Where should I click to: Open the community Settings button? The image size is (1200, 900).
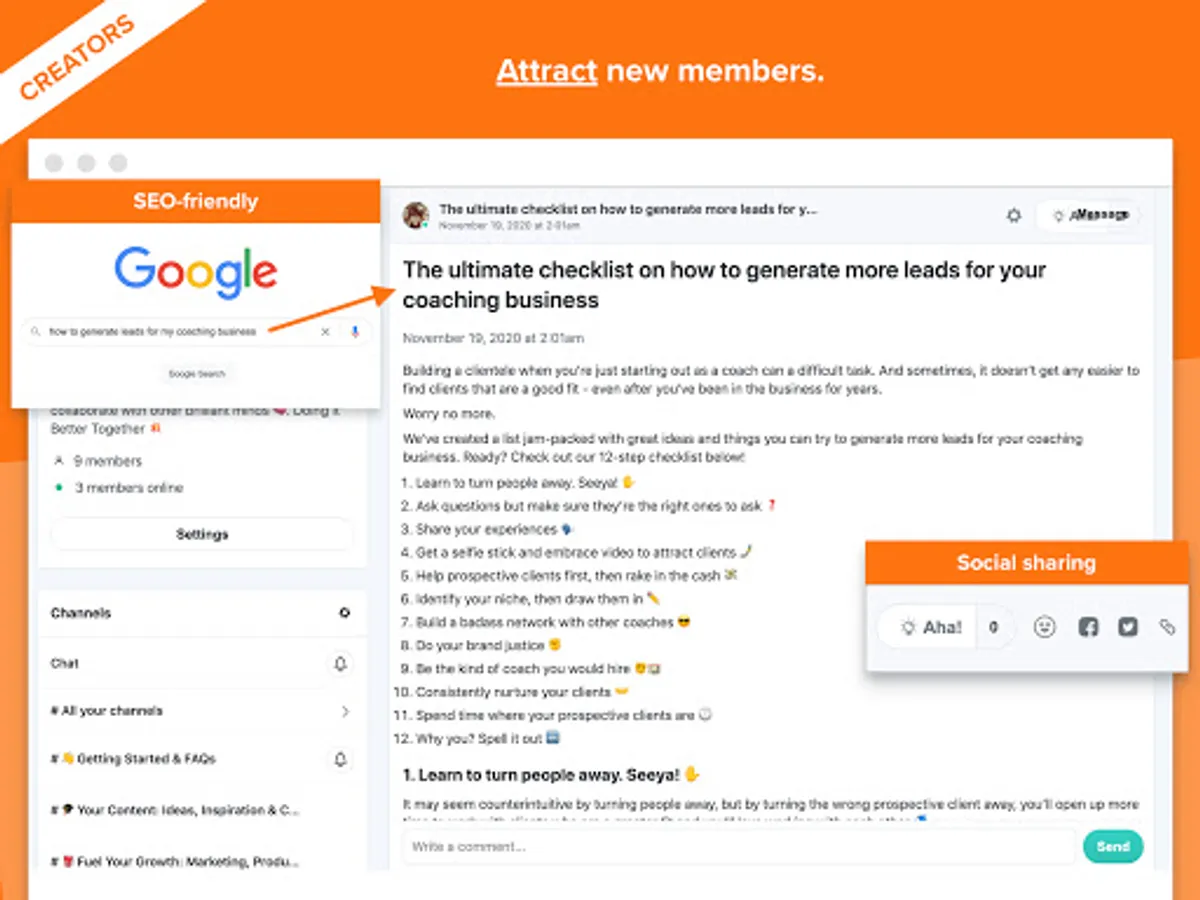202,534
